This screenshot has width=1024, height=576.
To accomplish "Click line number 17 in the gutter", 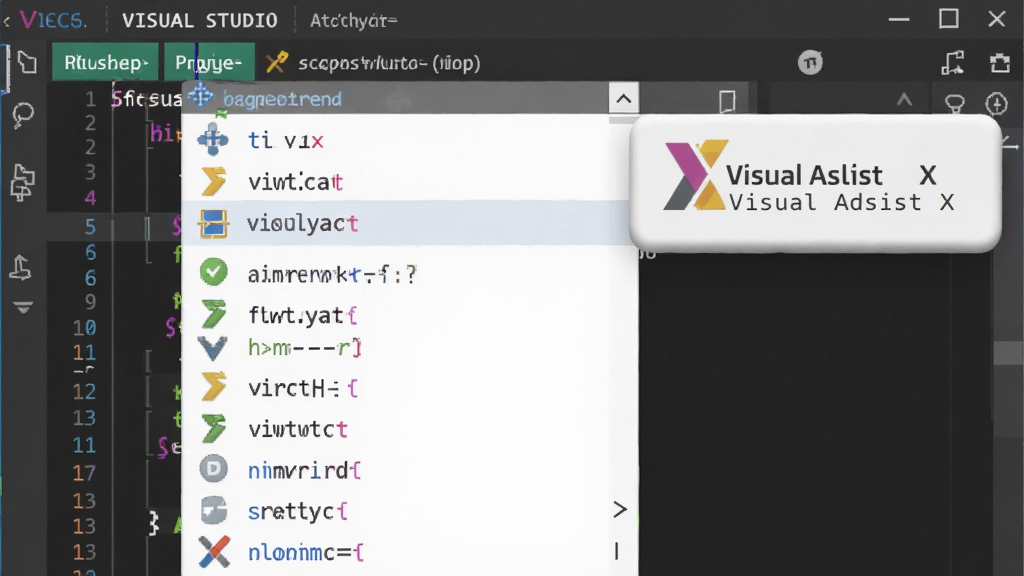I will tap(84, 473).
